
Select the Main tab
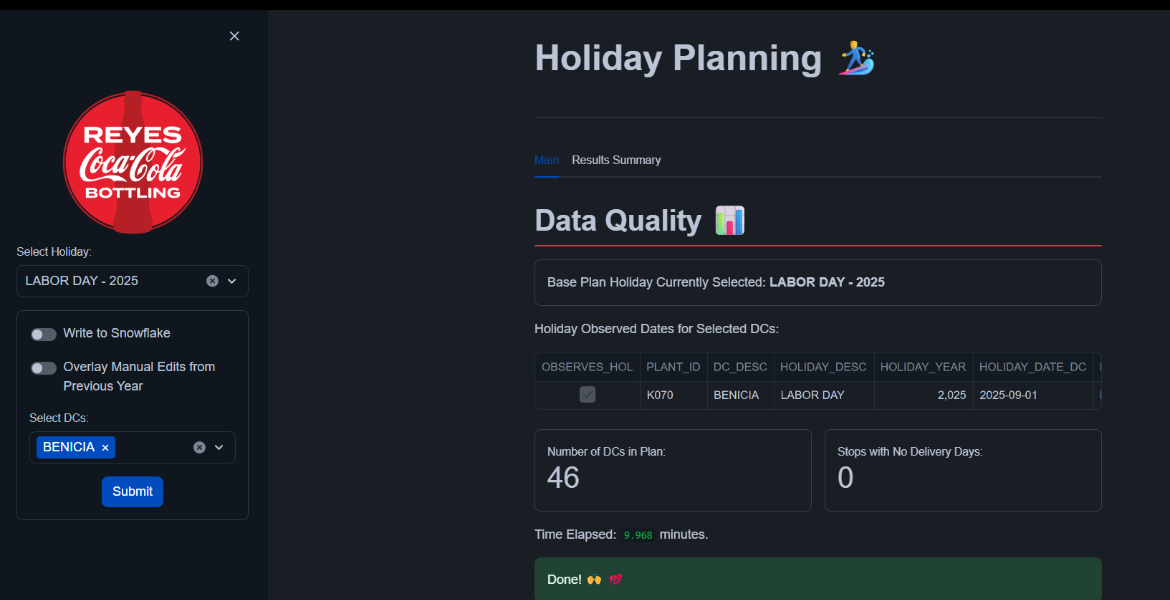(x=546, y=160)
